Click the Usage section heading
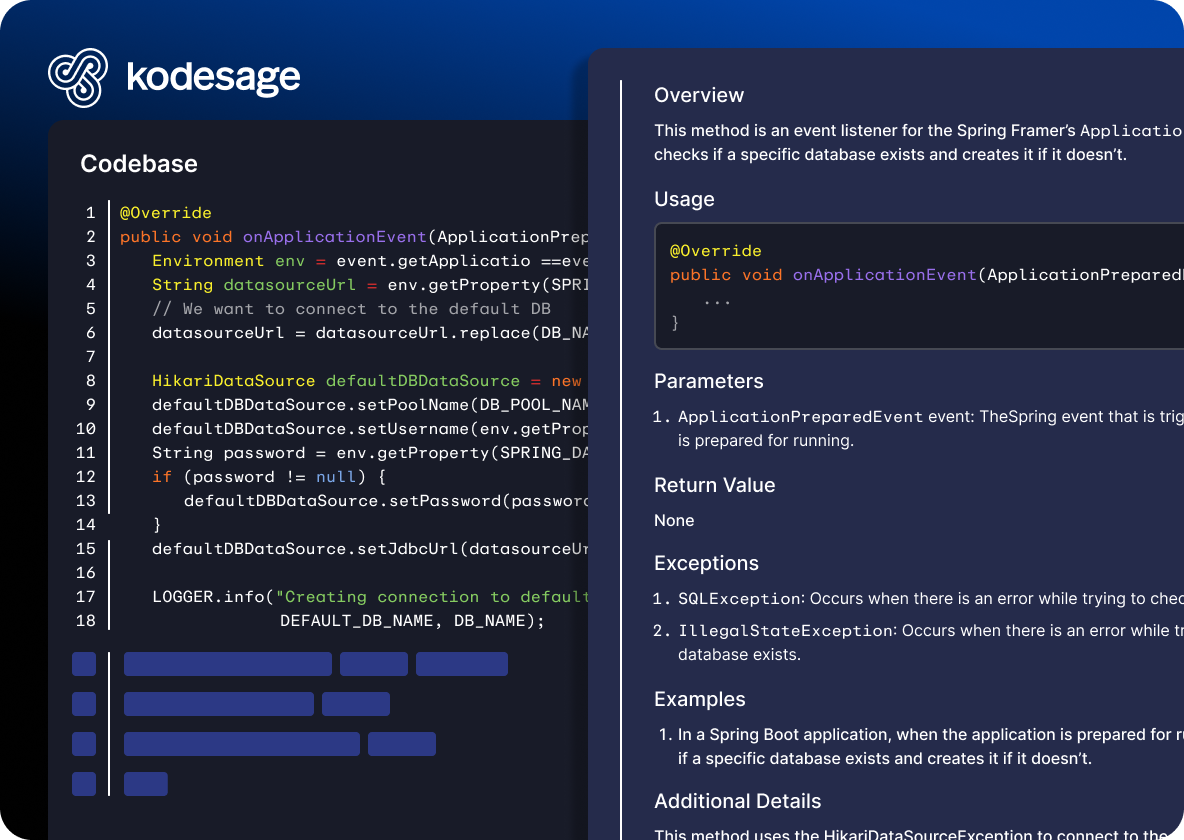 click(x=684, y=199)
